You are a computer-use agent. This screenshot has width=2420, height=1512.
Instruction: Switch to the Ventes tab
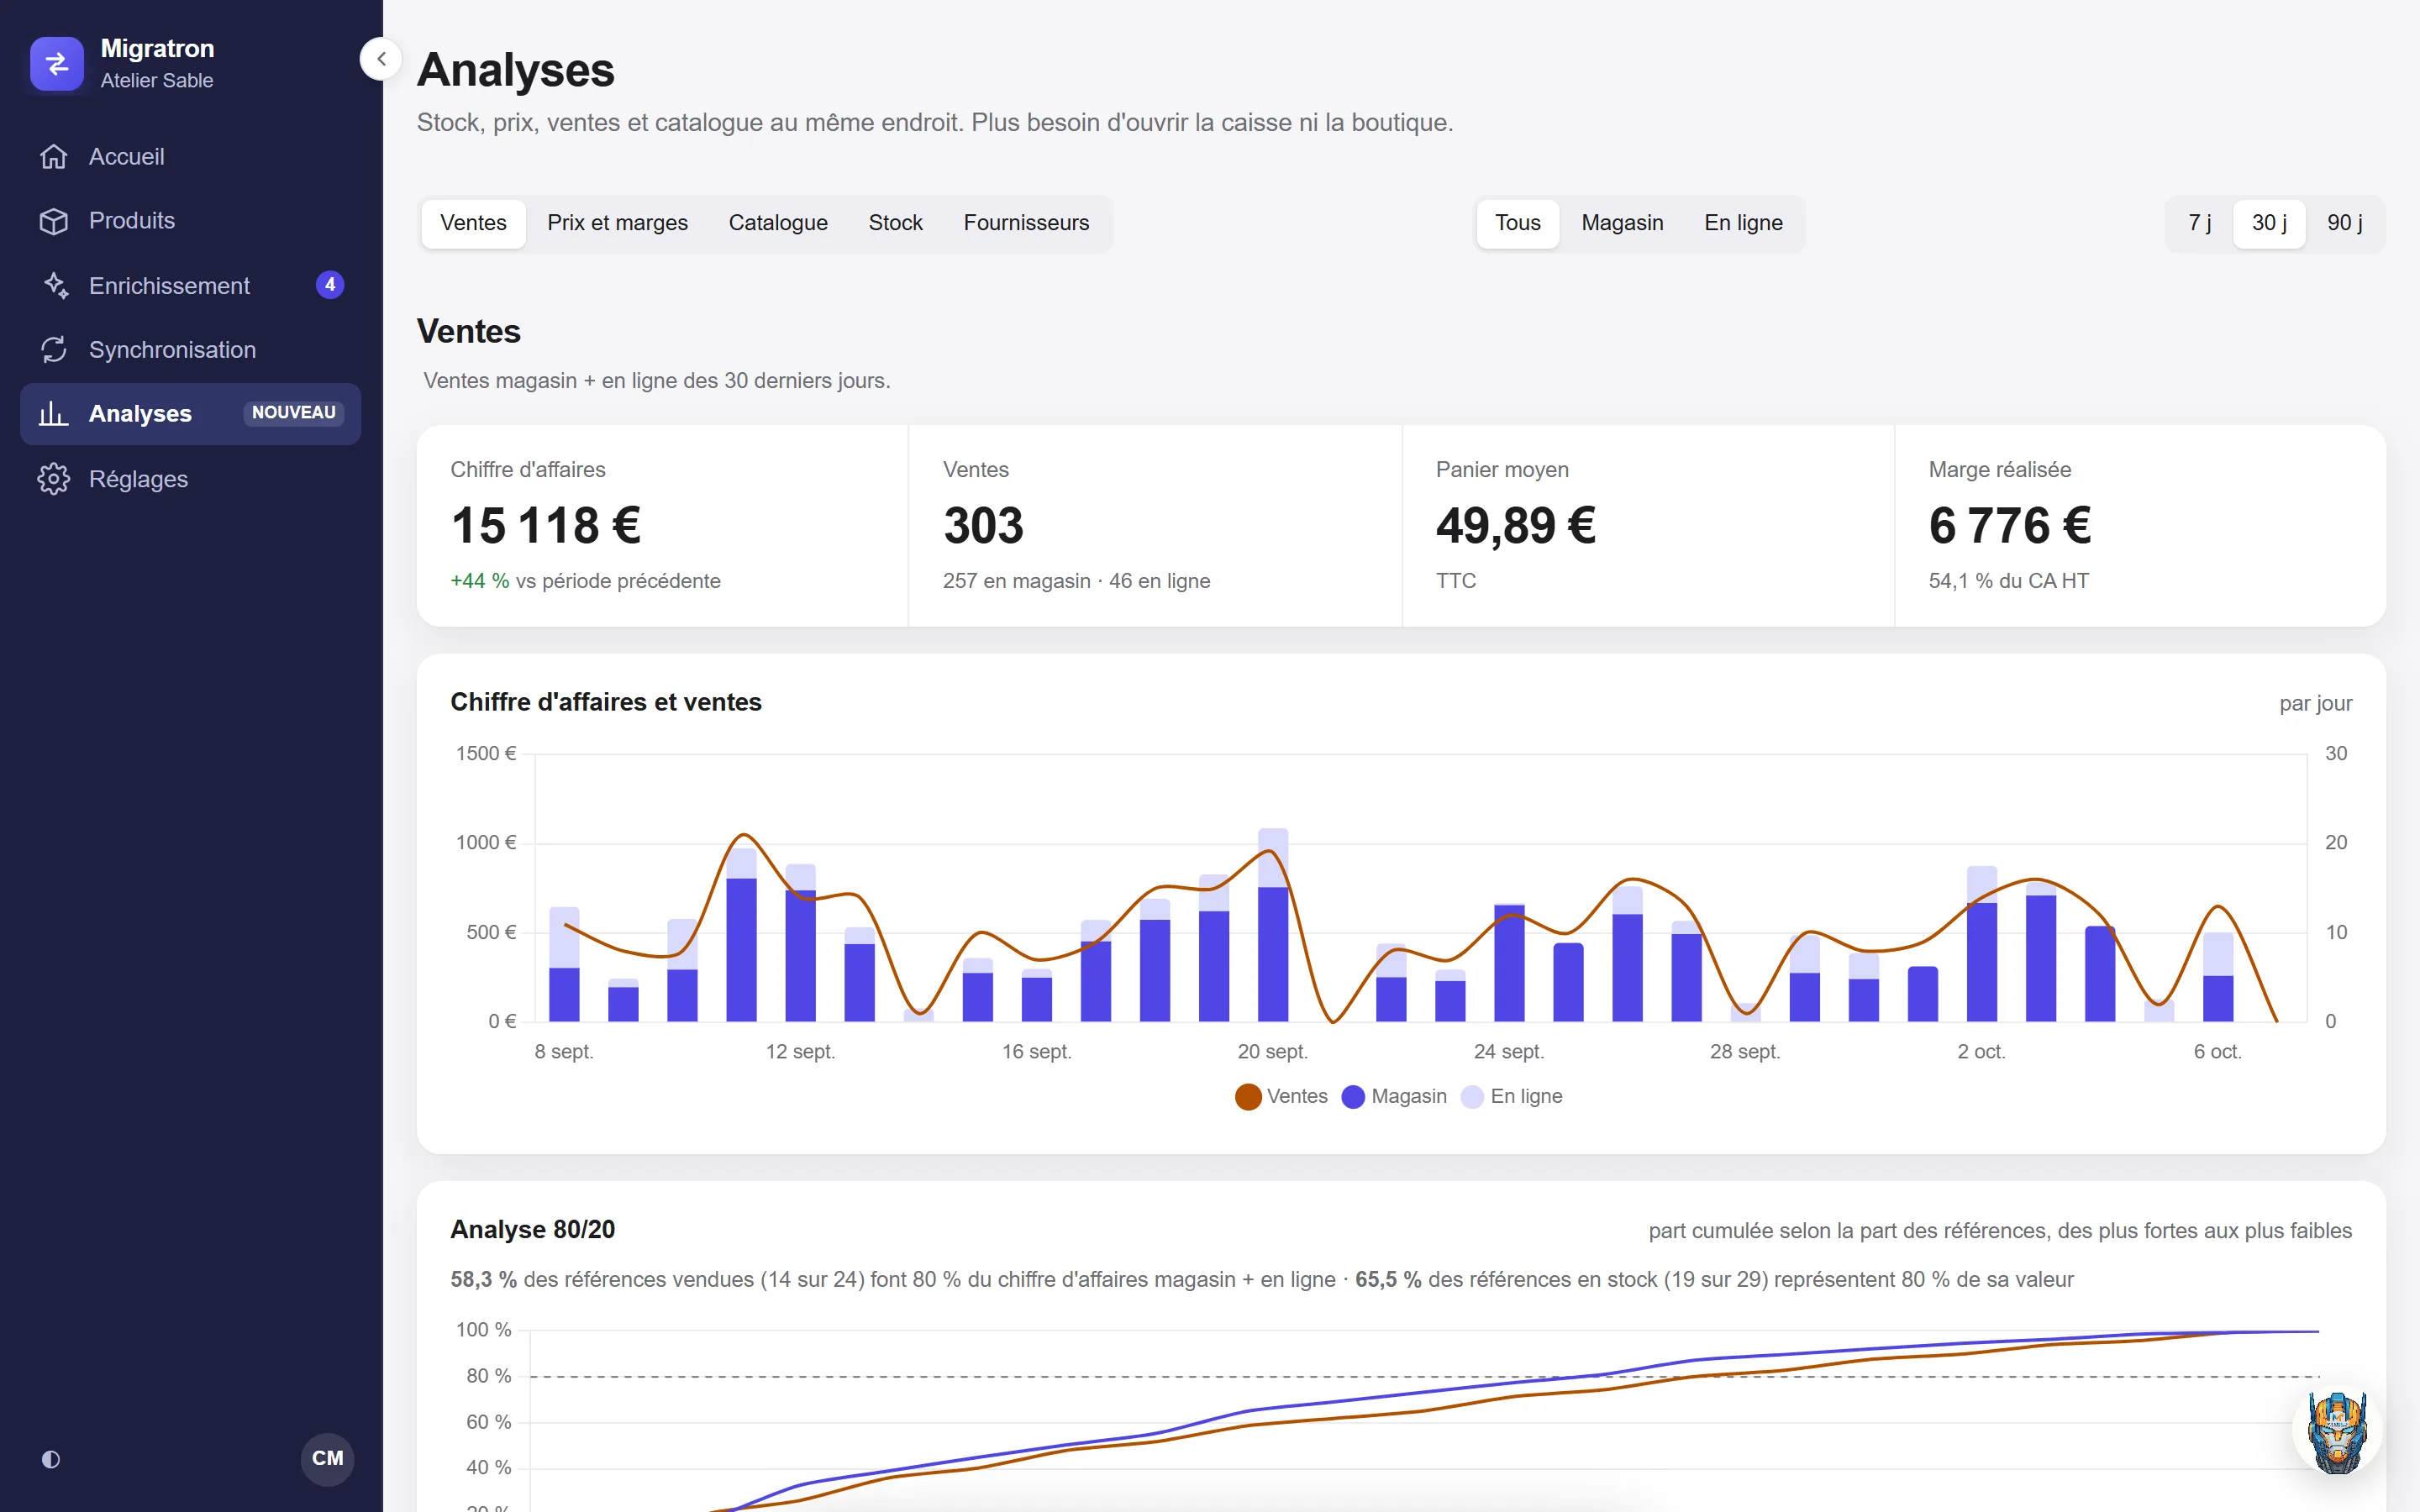(473, 223)
